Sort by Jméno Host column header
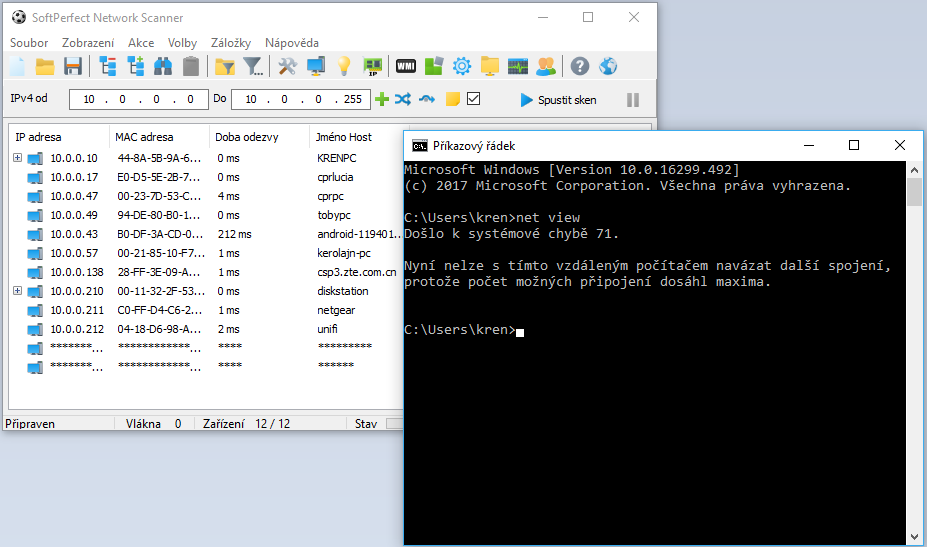927x547 pixels. point(357,137)
